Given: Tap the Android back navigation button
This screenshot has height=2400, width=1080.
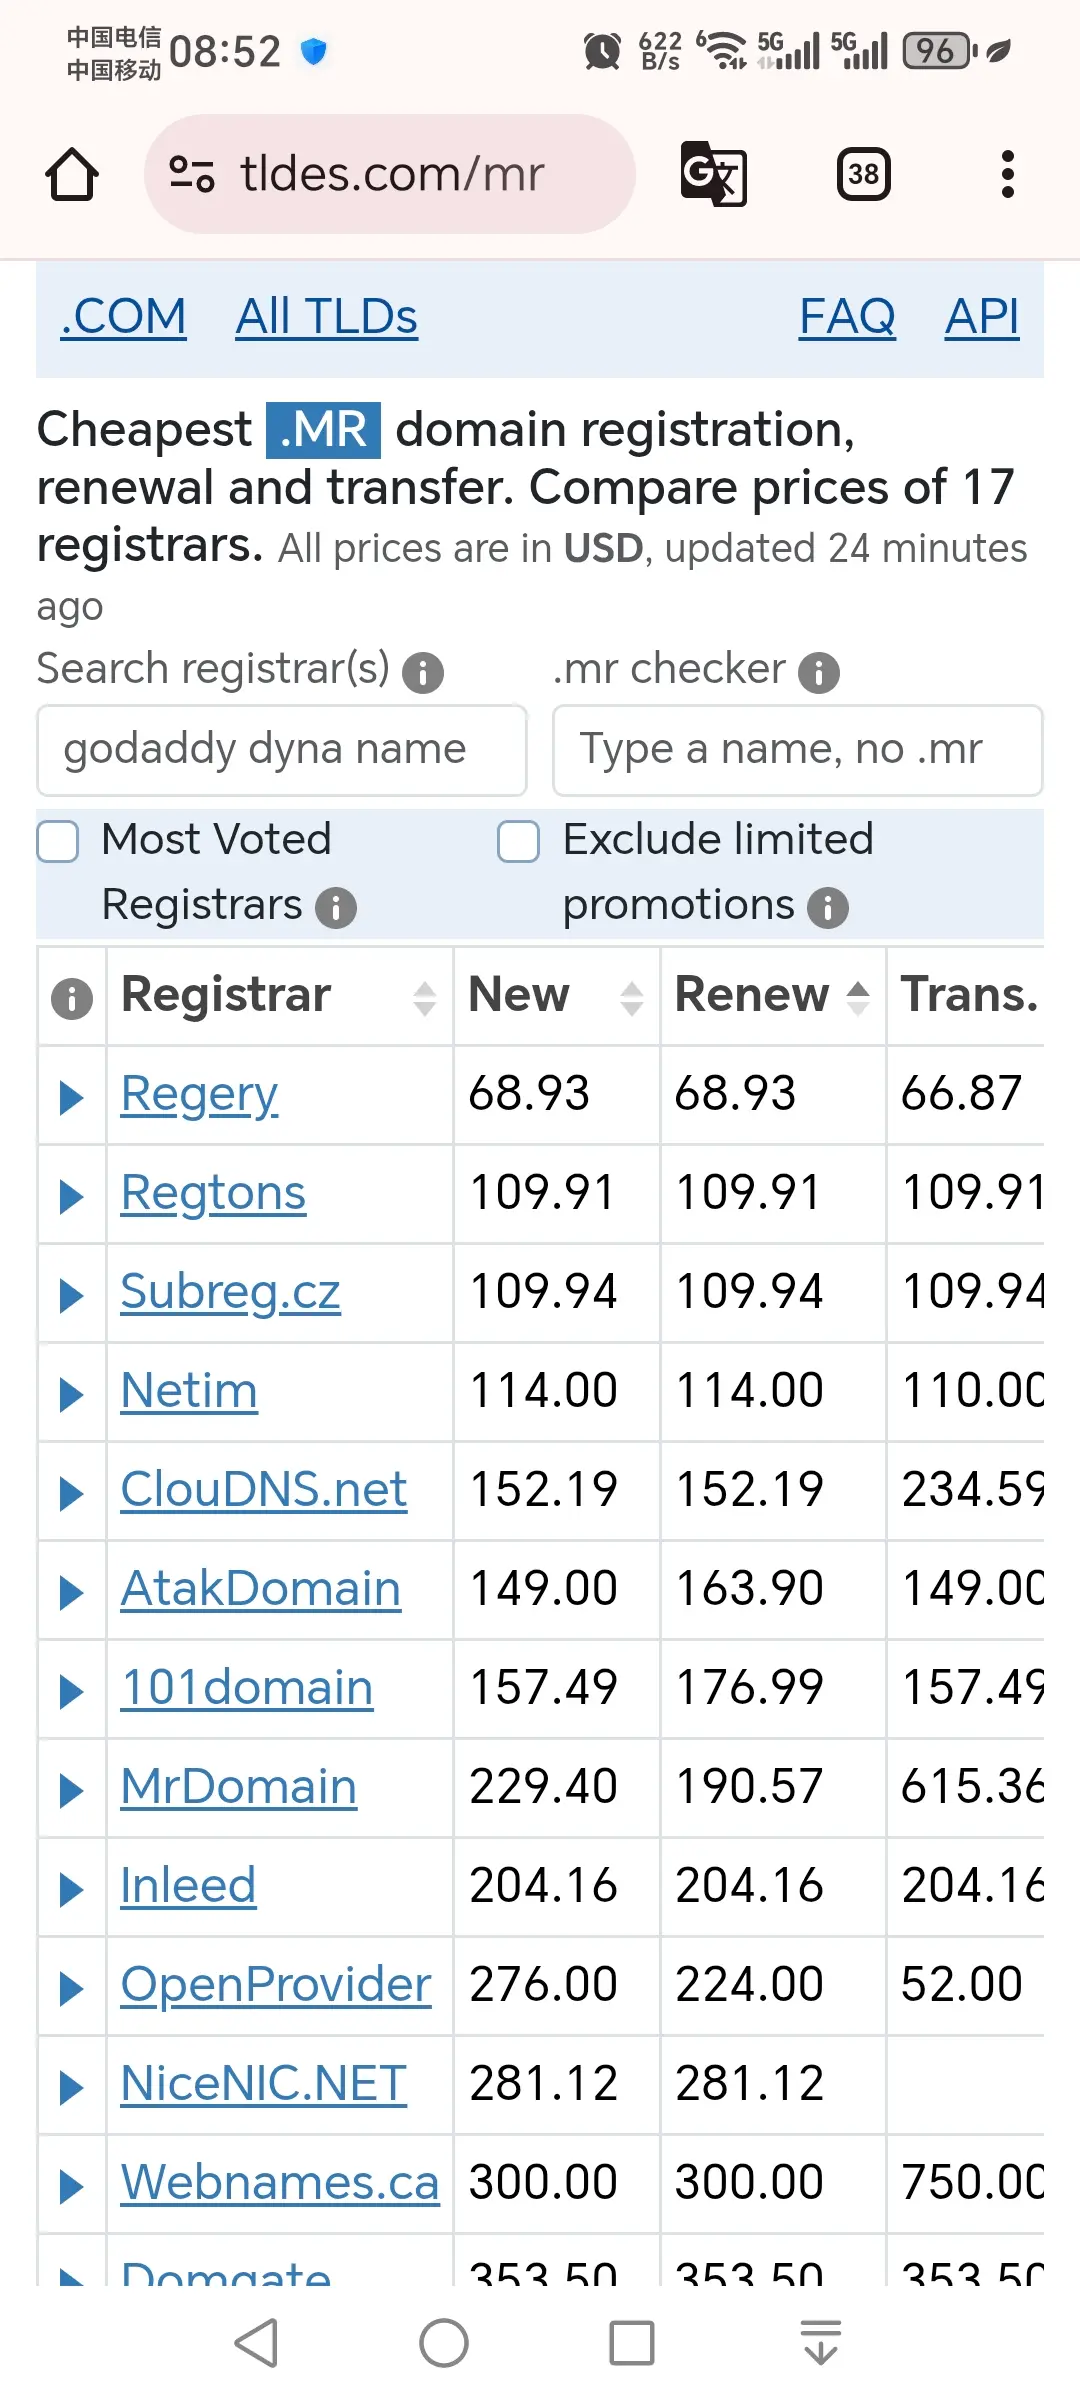Looking at the screenshot, I should click(256, 2343).
